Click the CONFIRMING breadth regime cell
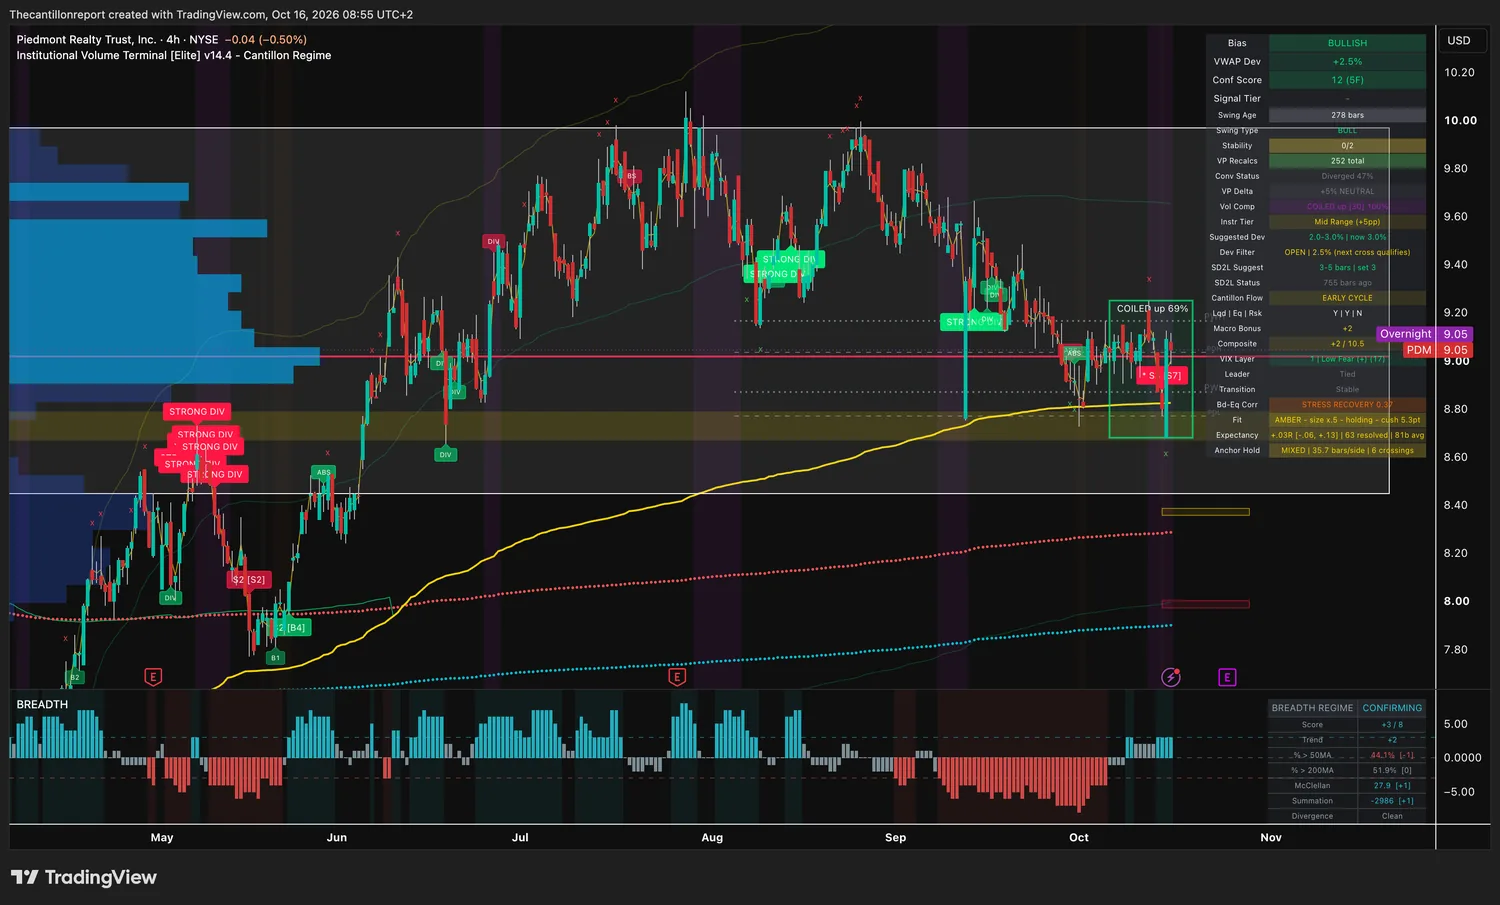The image size is (1500, 905). [x=1392, y=708]
